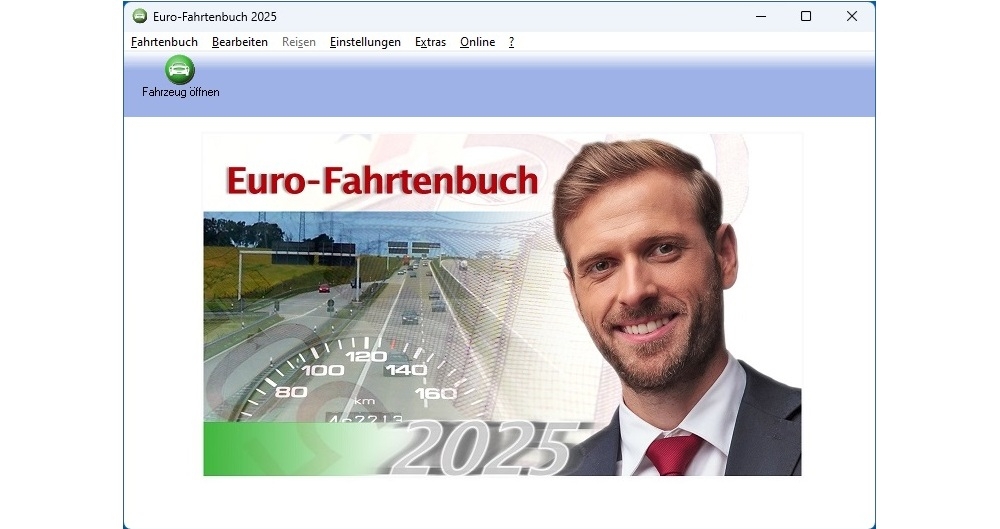Close the Euro-Fahrtenbuch 2025 window
The width and height of the screenshot is (1000, 529).
click(851, 17)
